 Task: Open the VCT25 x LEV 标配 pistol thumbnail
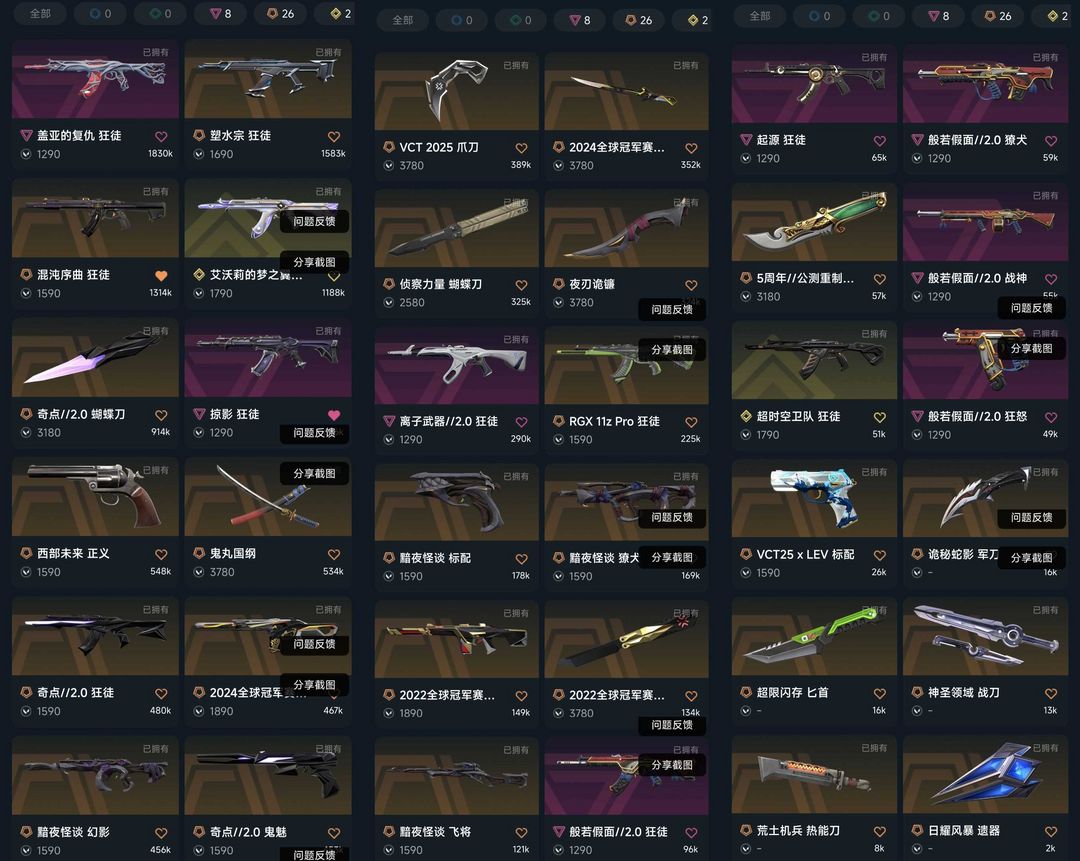[814, 498]
